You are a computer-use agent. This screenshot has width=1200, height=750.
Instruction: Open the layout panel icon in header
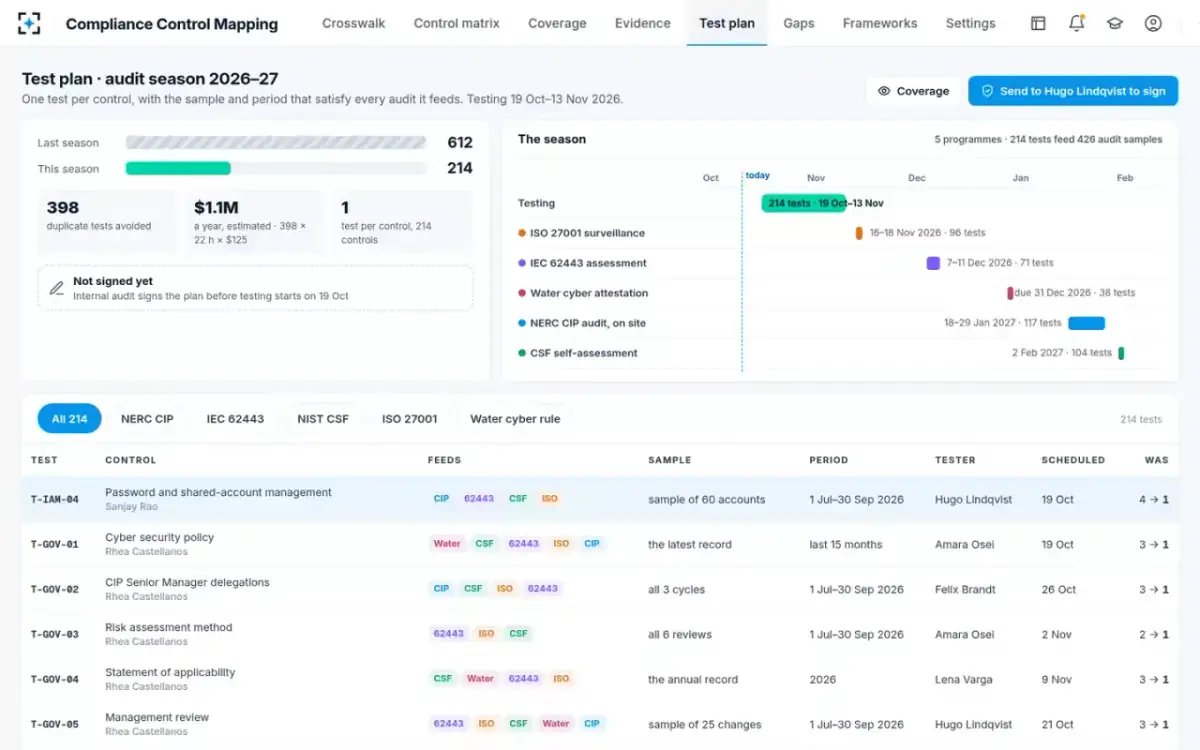tap(1038, 23)
